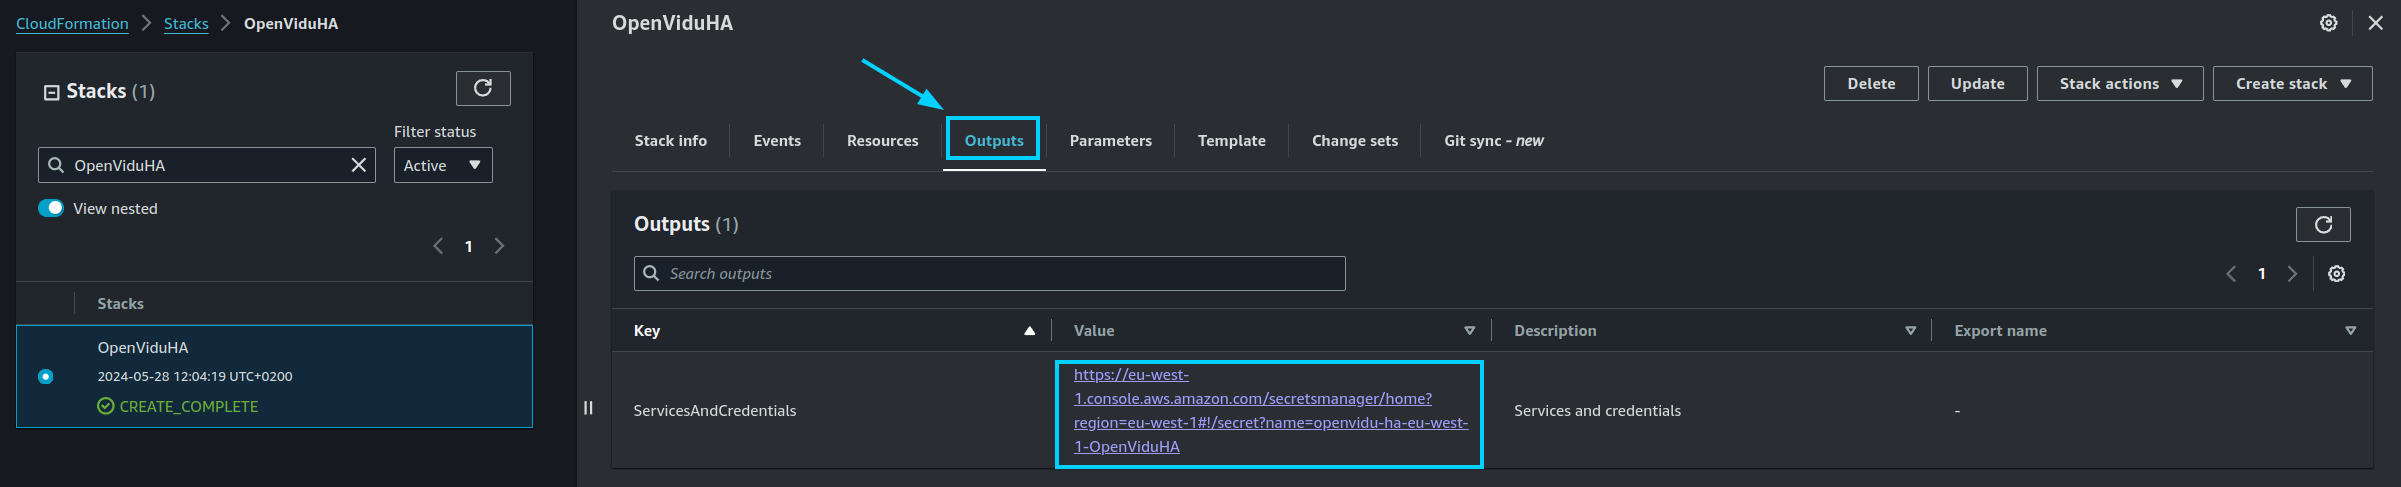The image size is (2401, 487).
Task: Expand the Stack actions menu
Action: point(2120,84)
